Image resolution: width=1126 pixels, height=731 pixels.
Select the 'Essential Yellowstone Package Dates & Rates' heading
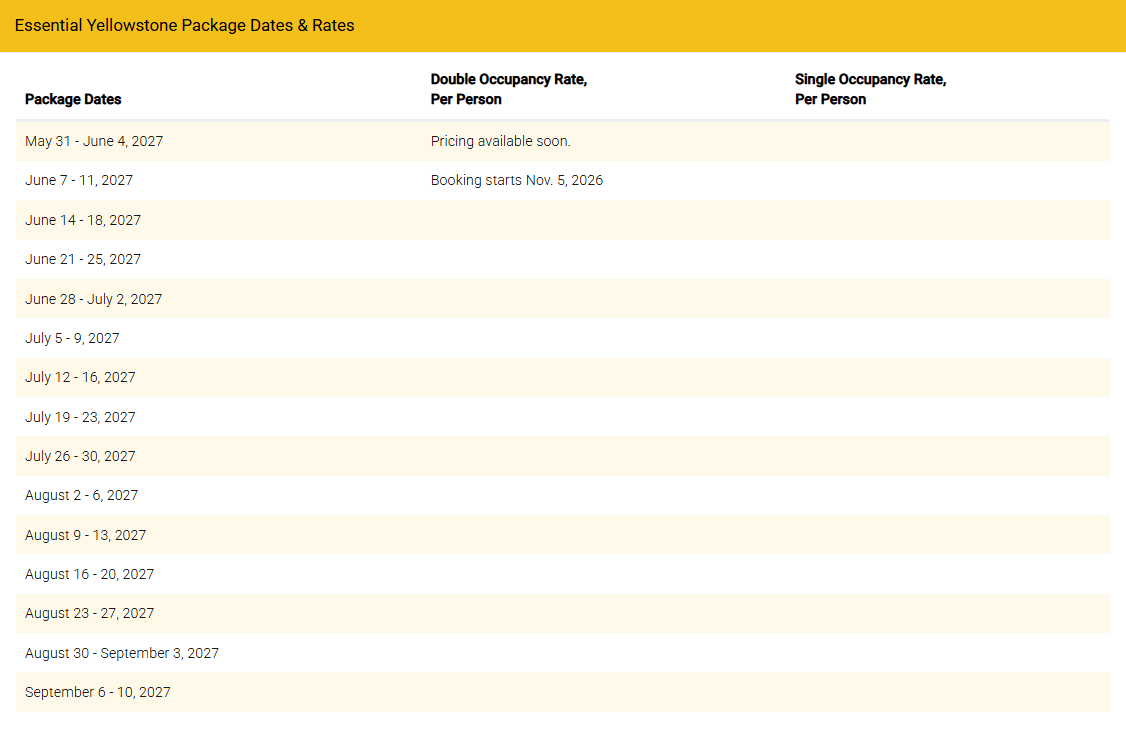(x=185, y=26)
